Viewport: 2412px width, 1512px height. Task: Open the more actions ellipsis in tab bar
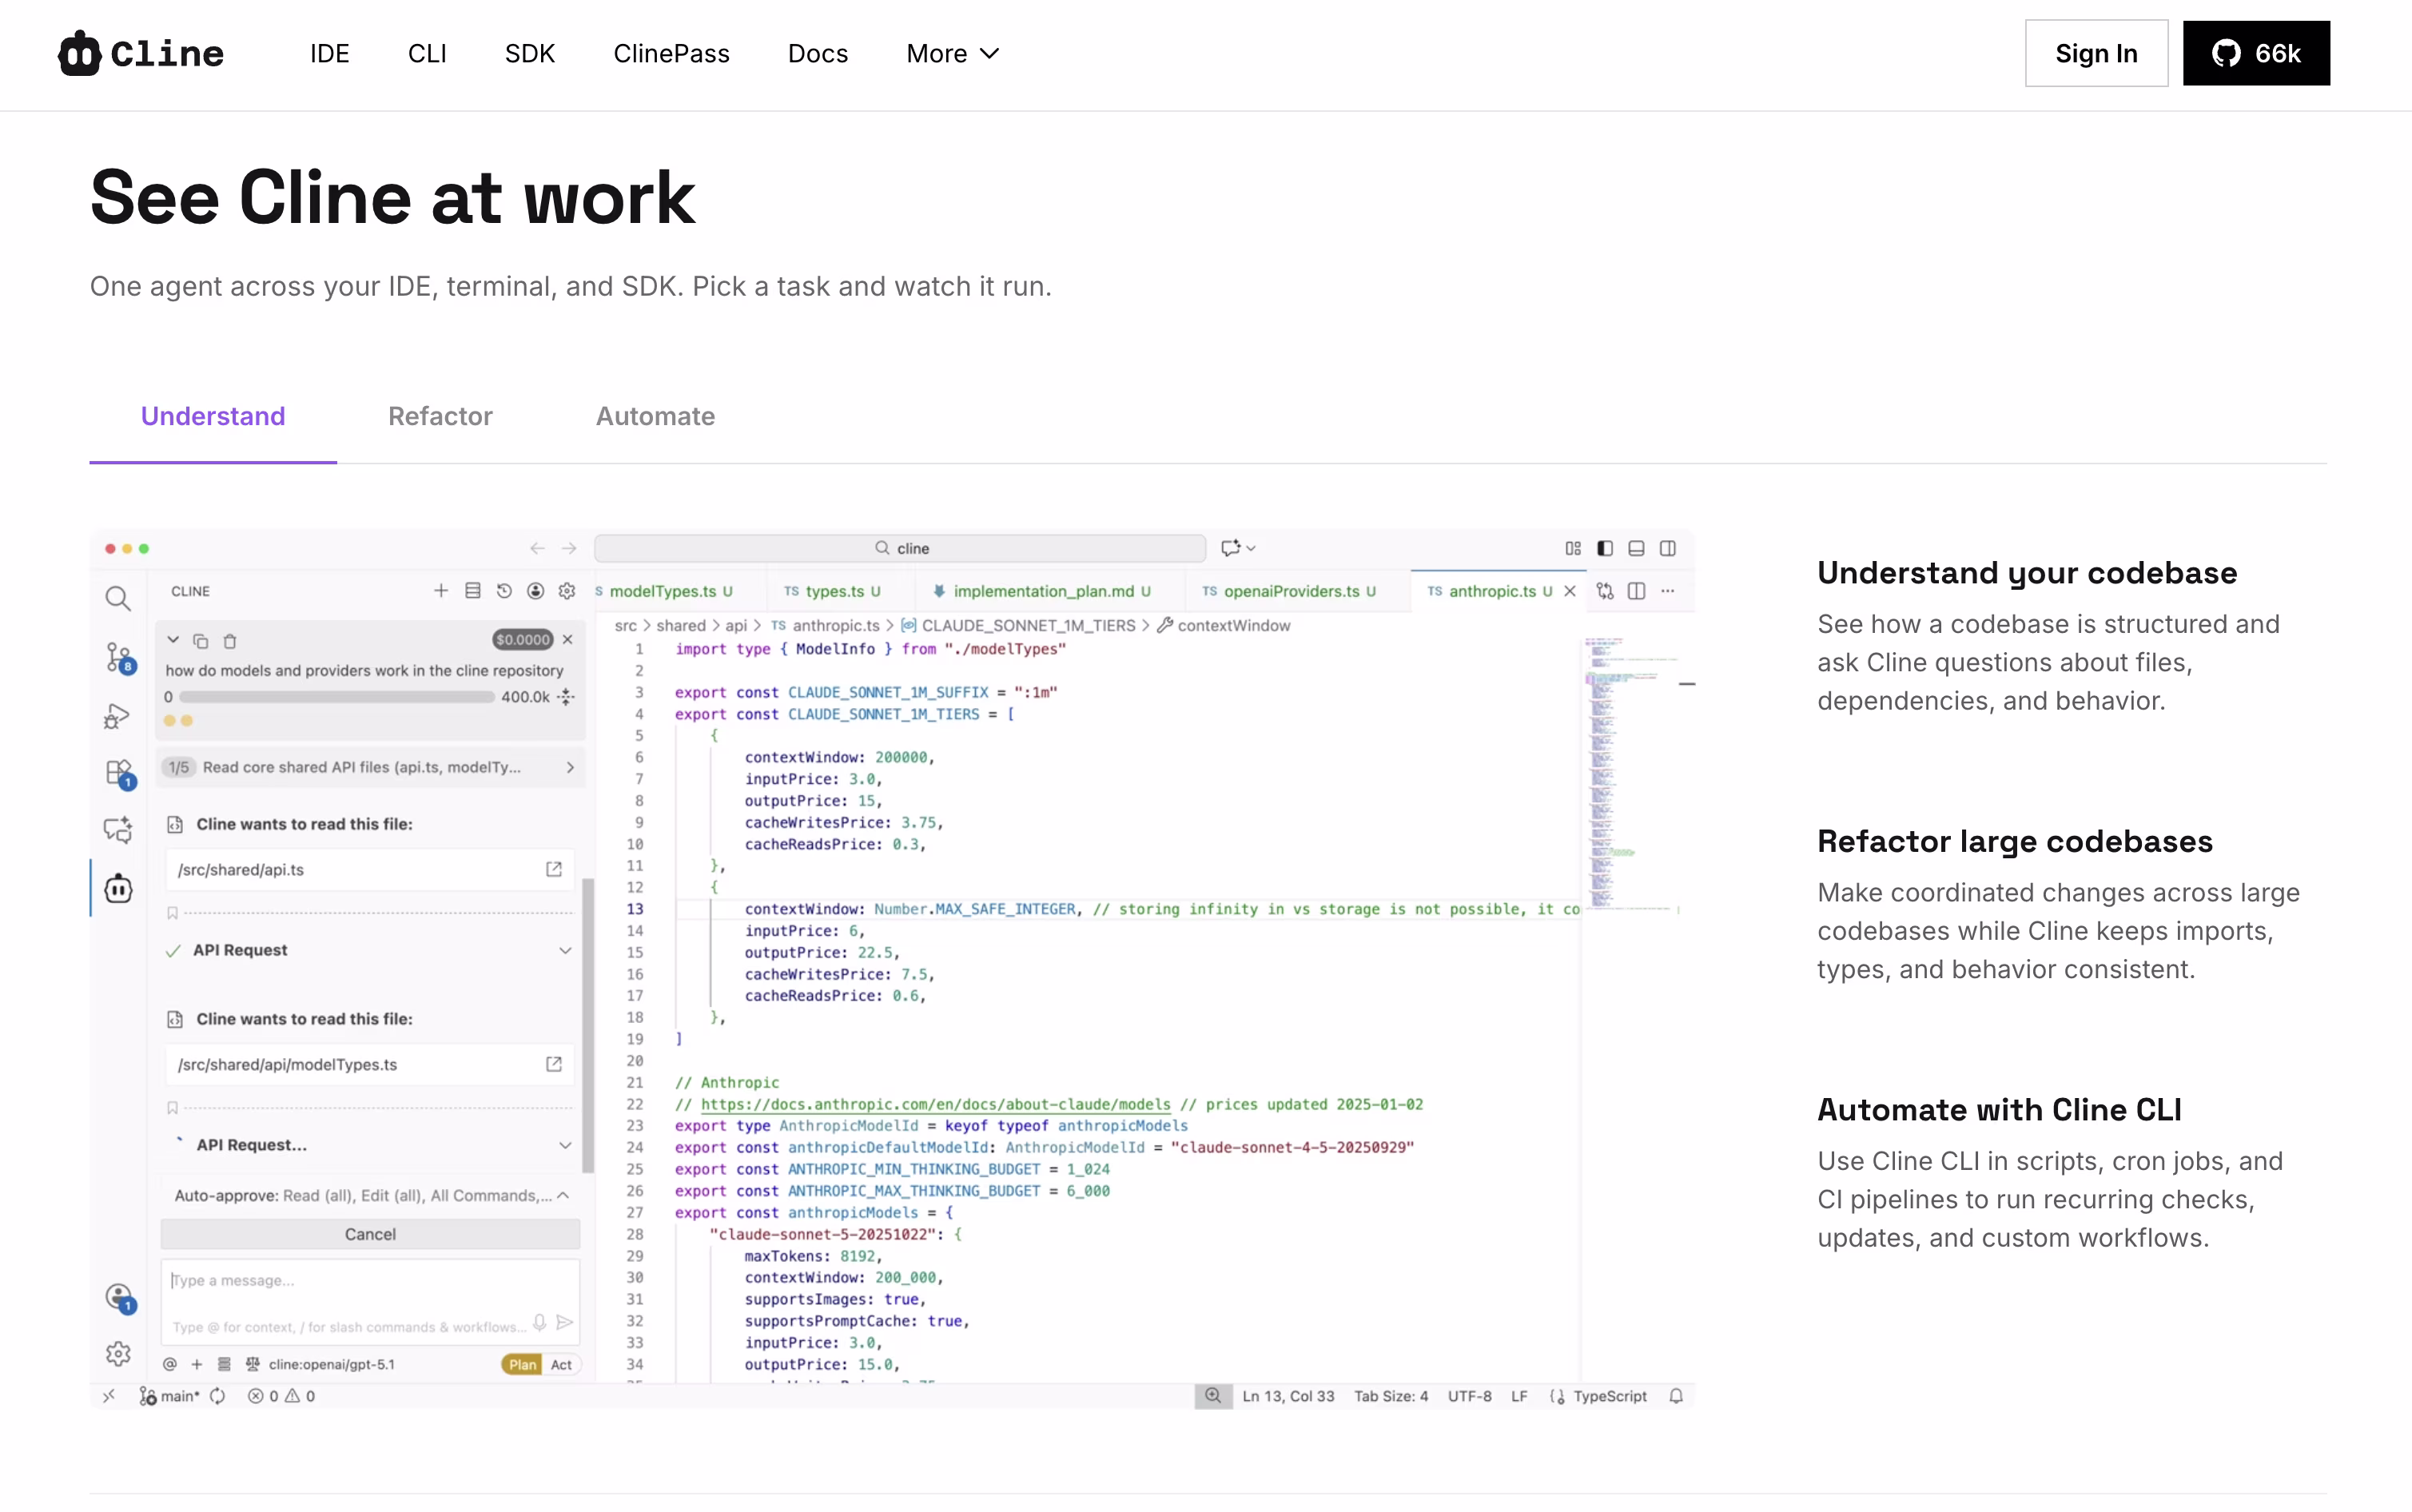(x=1668, y=591)
